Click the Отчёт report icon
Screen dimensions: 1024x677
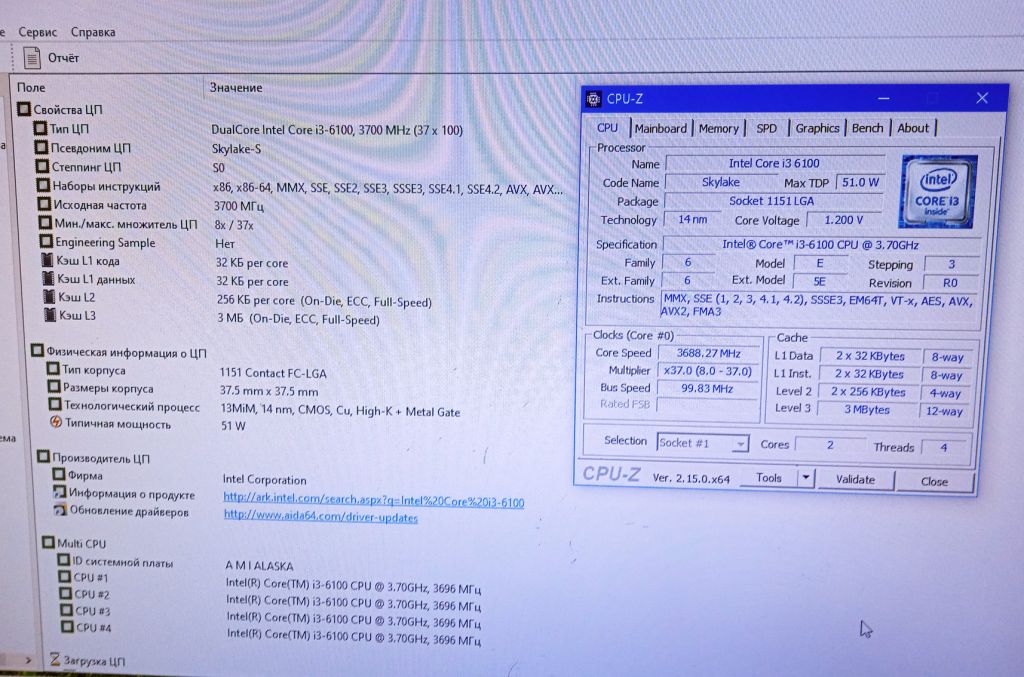tap(32, 58)
